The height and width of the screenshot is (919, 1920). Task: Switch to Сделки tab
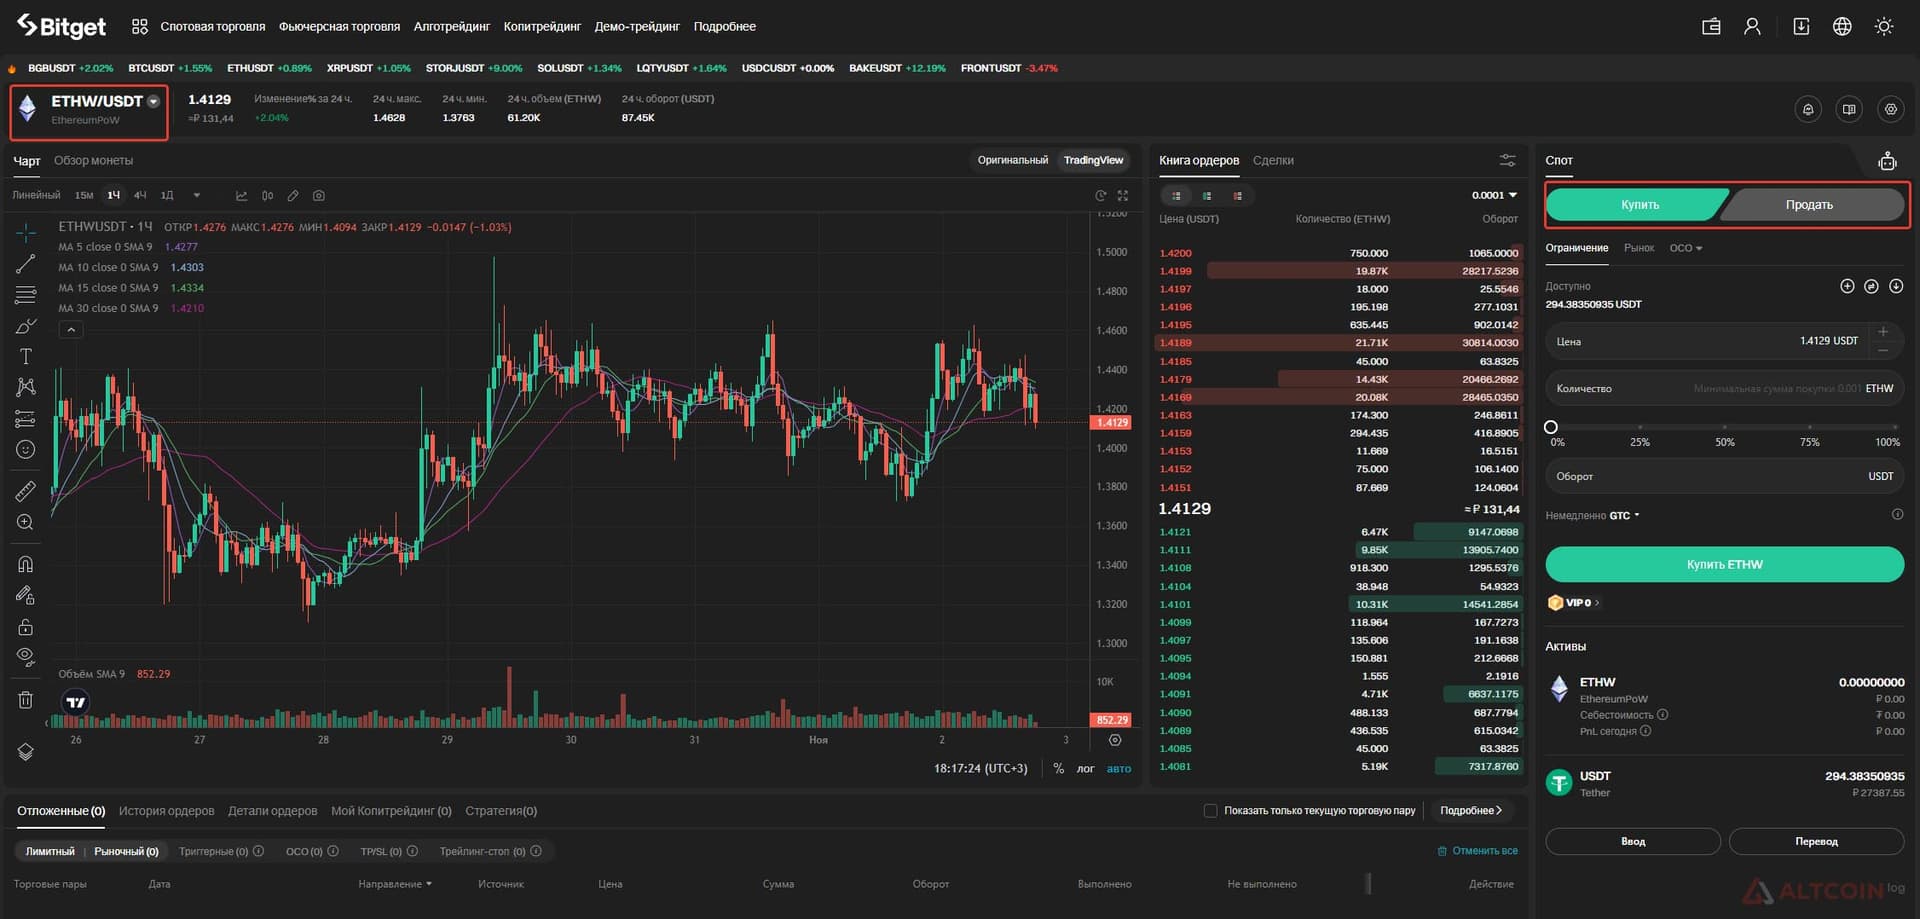[1273, 160]
